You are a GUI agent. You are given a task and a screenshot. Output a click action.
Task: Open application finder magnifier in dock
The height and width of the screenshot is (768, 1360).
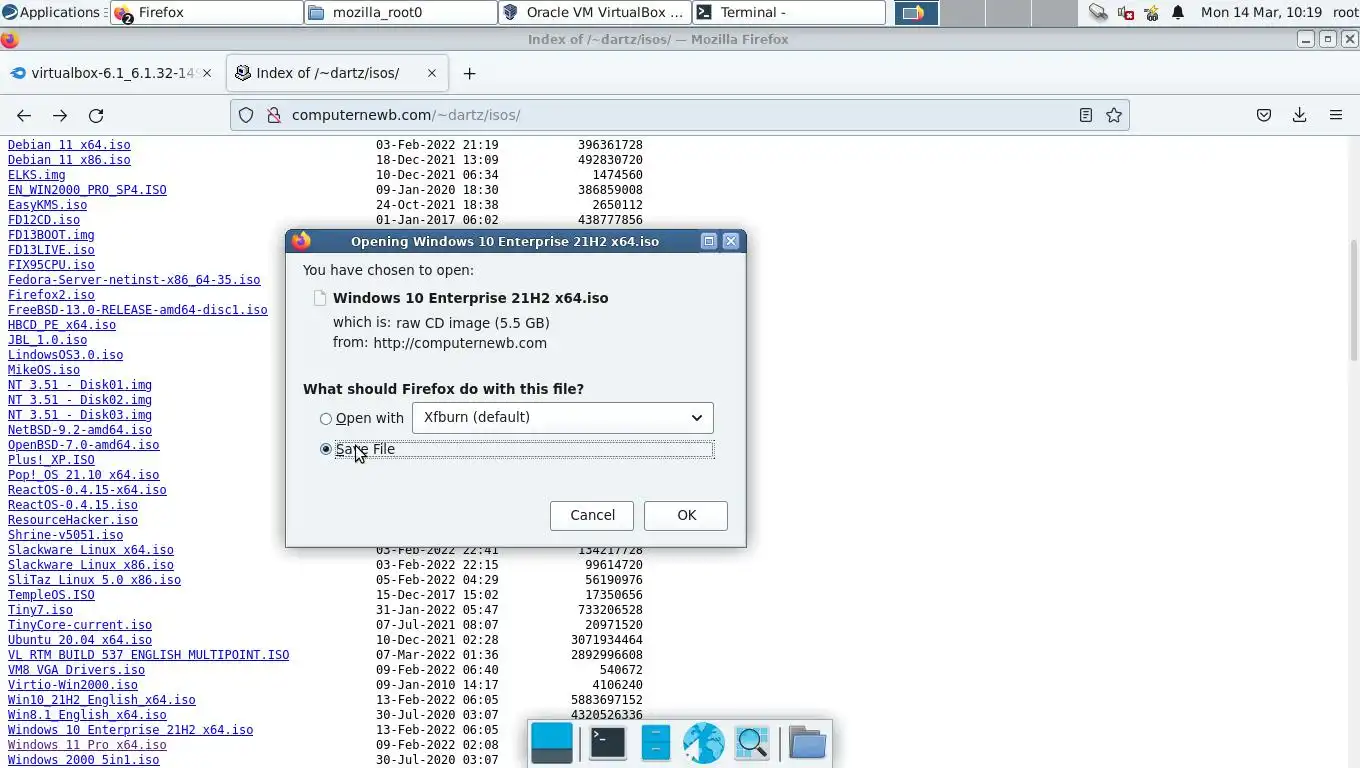752,743
